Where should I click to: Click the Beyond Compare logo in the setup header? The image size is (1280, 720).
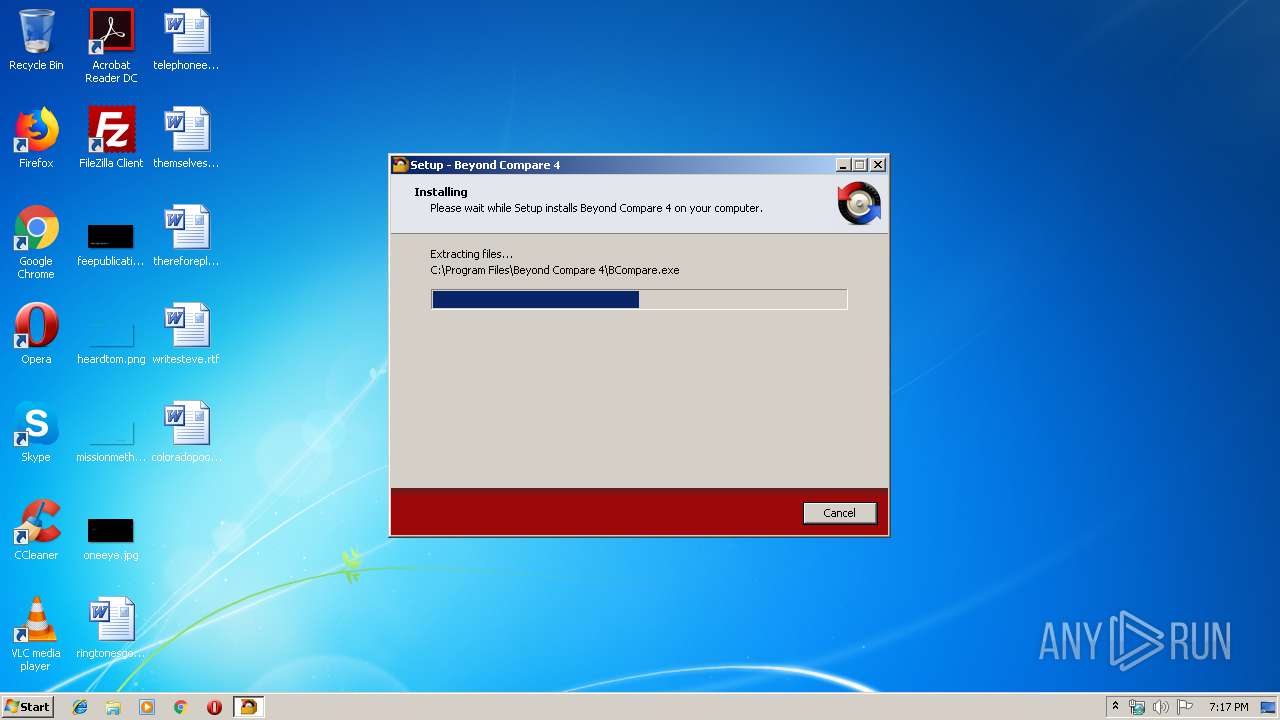click(859, 203)
